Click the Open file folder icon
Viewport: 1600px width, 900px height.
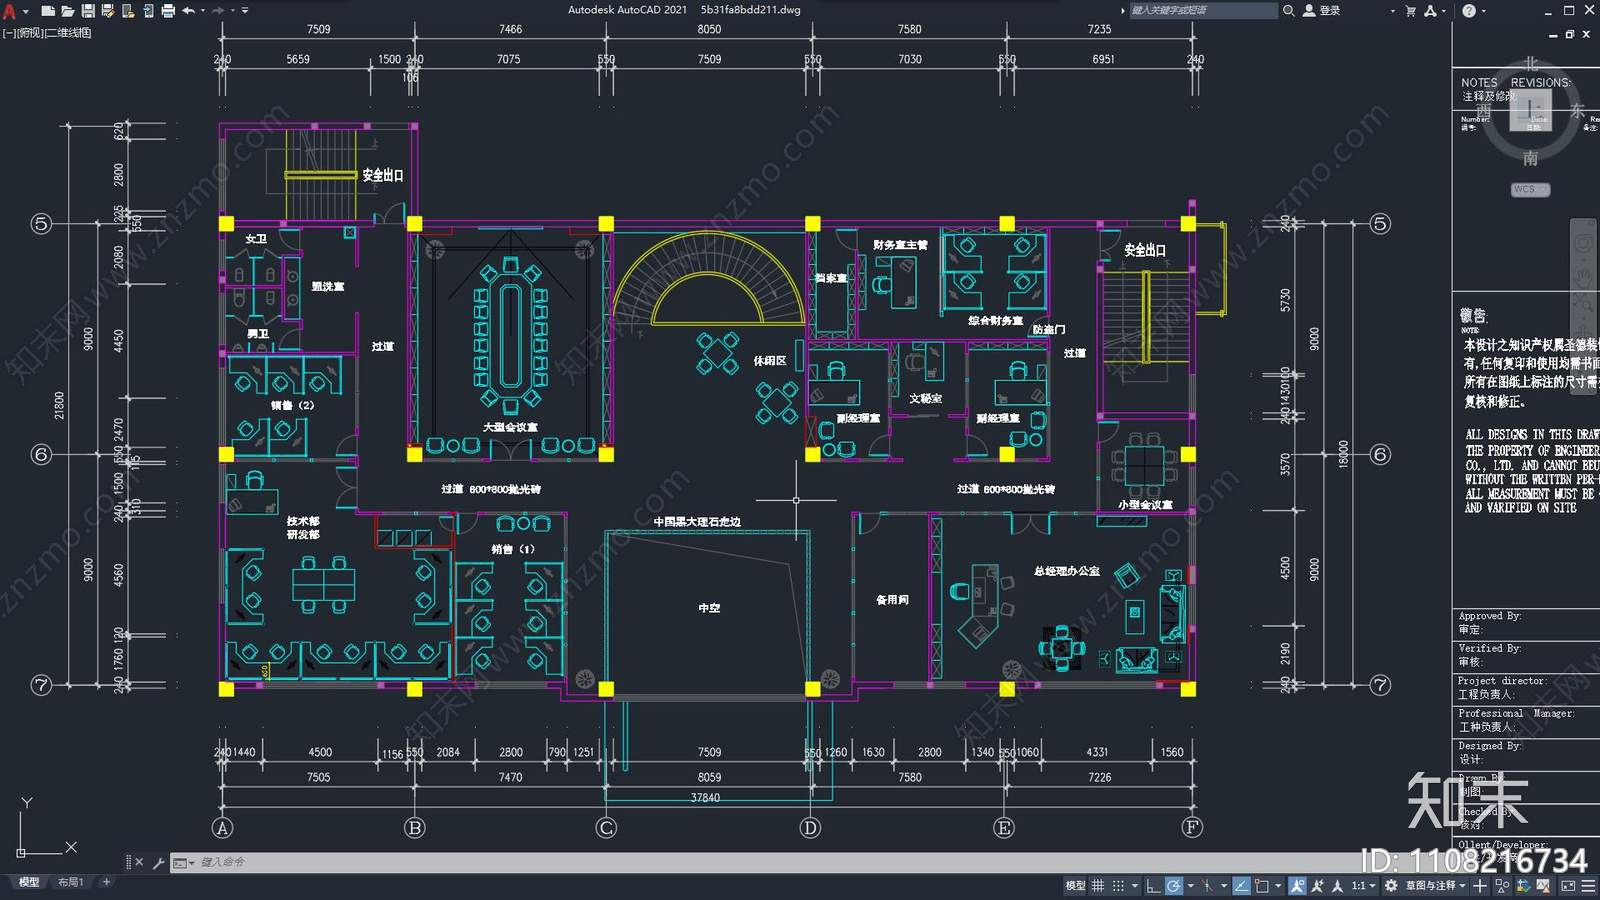coord(68,11)
